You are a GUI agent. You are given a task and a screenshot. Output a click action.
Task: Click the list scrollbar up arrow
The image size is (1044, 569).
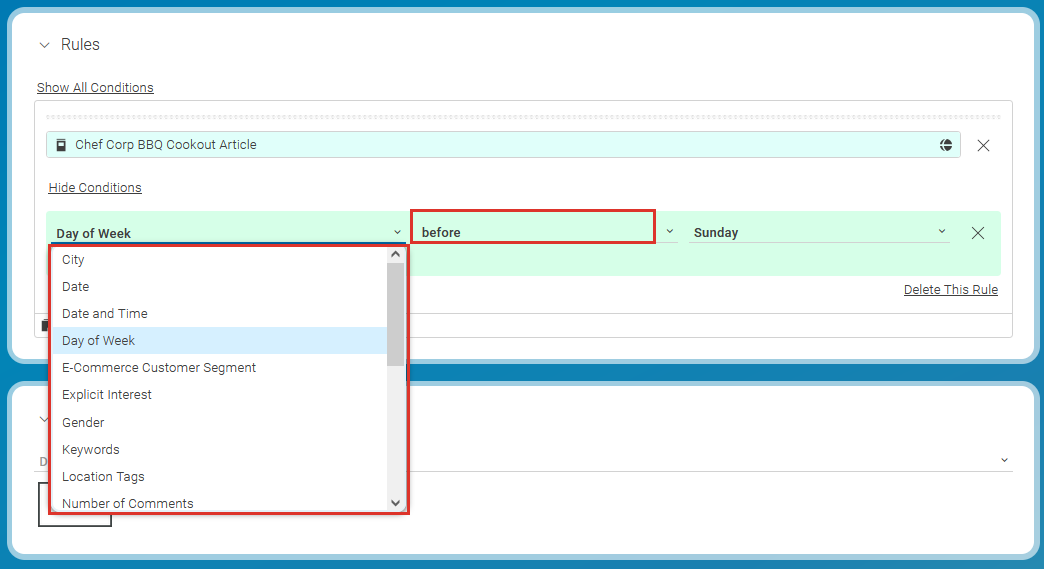(395, 254)
